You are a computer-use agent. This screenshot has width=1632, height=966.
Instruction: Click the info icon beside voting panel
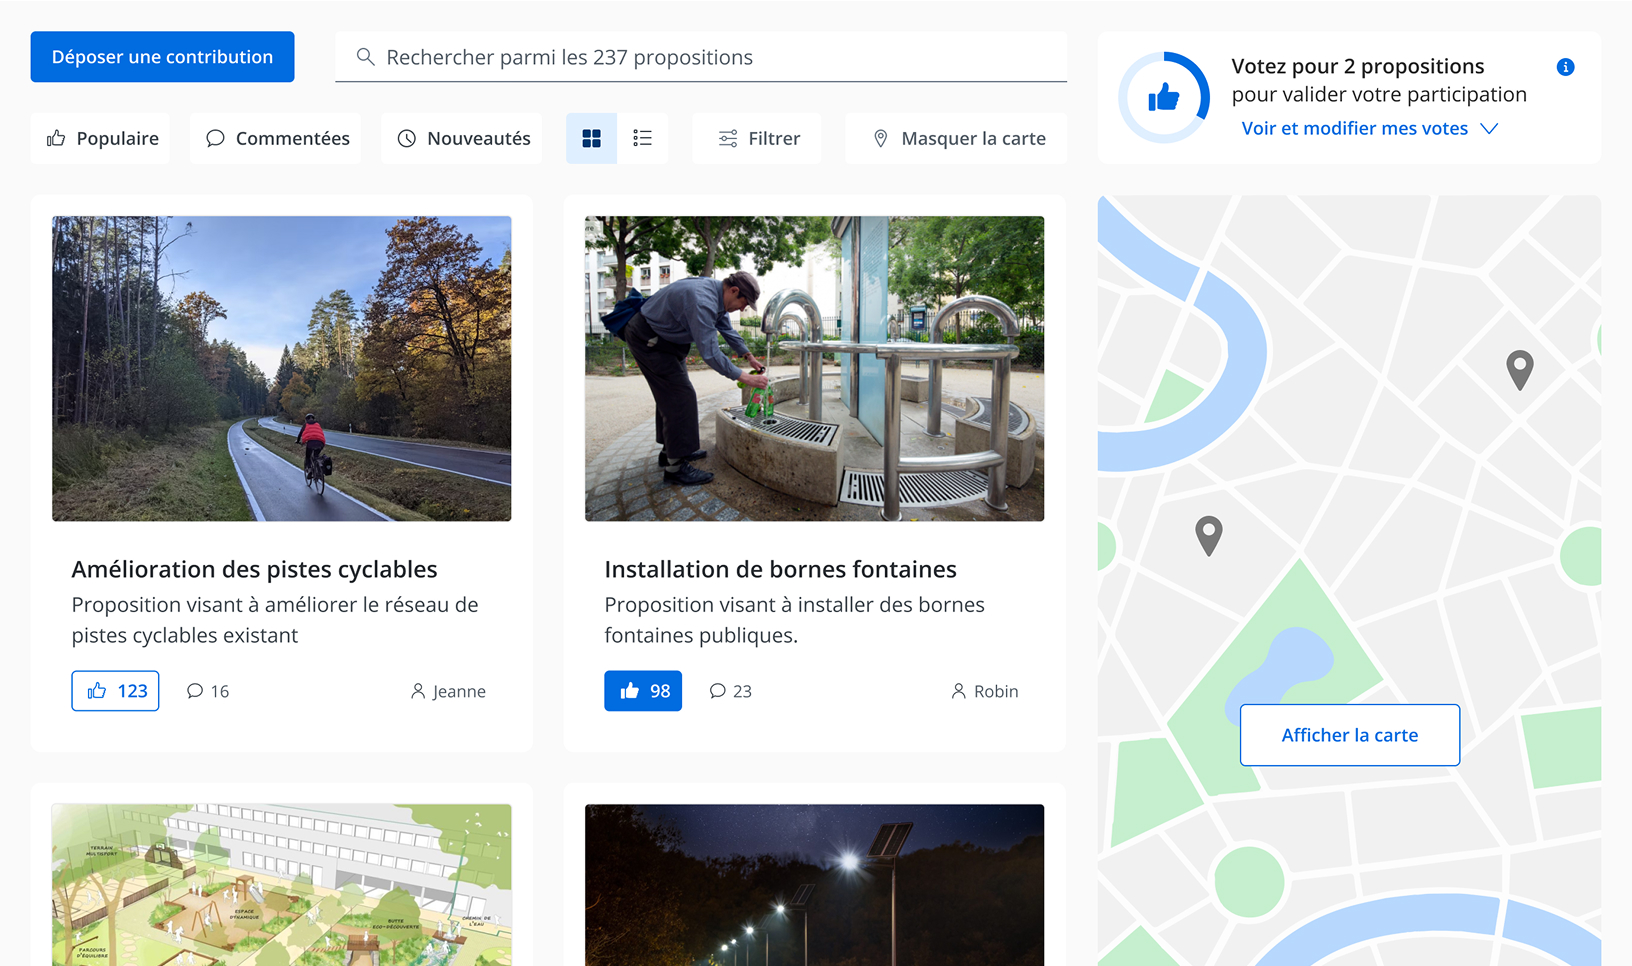[1565, 67]
